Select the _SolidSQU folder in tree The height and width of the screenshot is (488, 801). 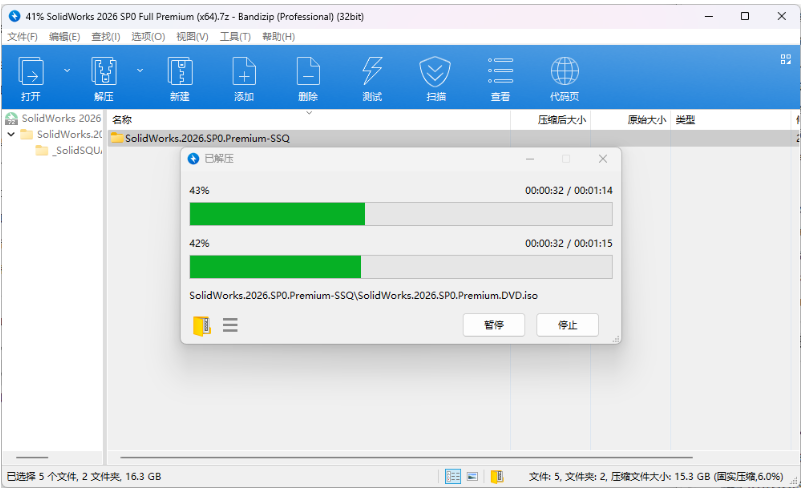69,150
